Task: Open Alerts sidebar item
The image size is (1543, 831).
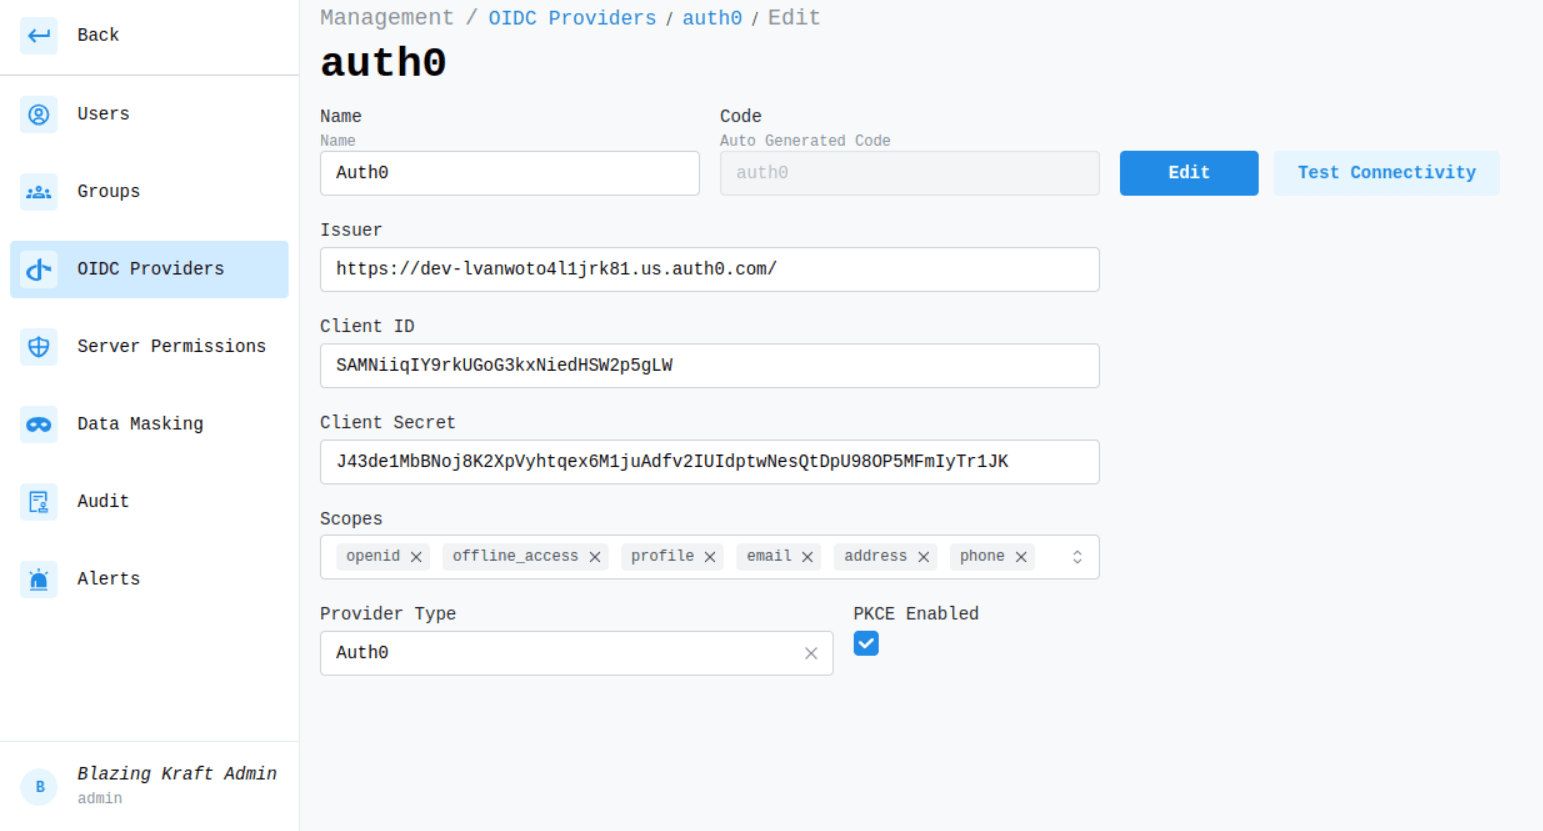Action: coord(149,579)
